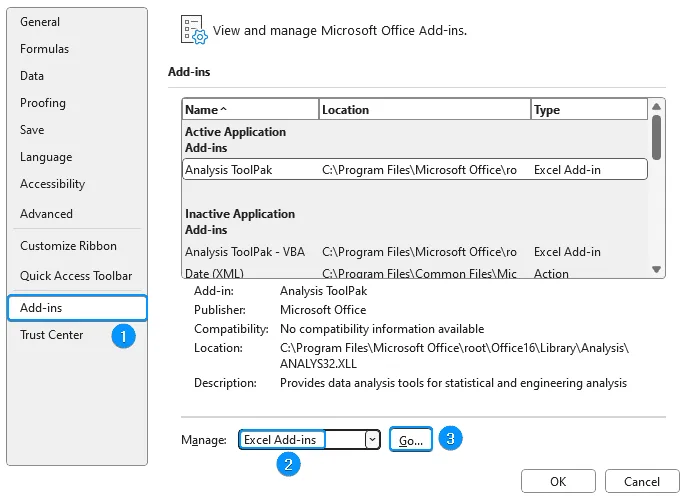Click the Type column header
Screen dimensions: 686x500
click(589, 110)
